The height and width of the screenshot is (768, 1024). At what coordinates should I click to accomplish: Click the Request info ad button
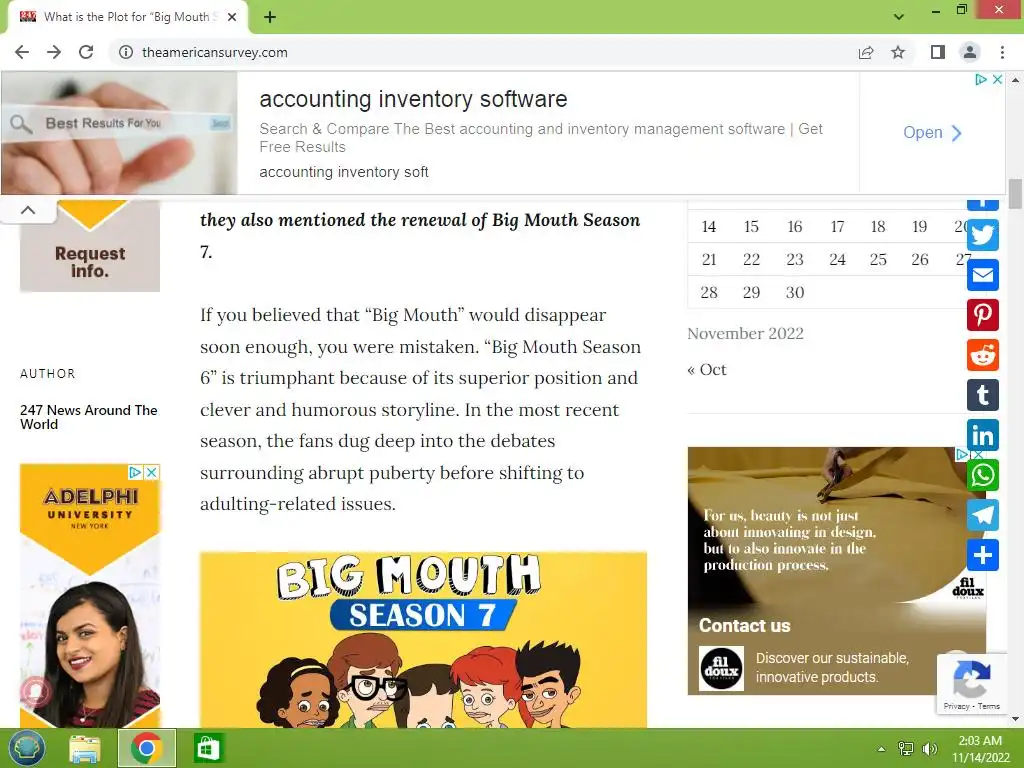[x=90, y=262]
